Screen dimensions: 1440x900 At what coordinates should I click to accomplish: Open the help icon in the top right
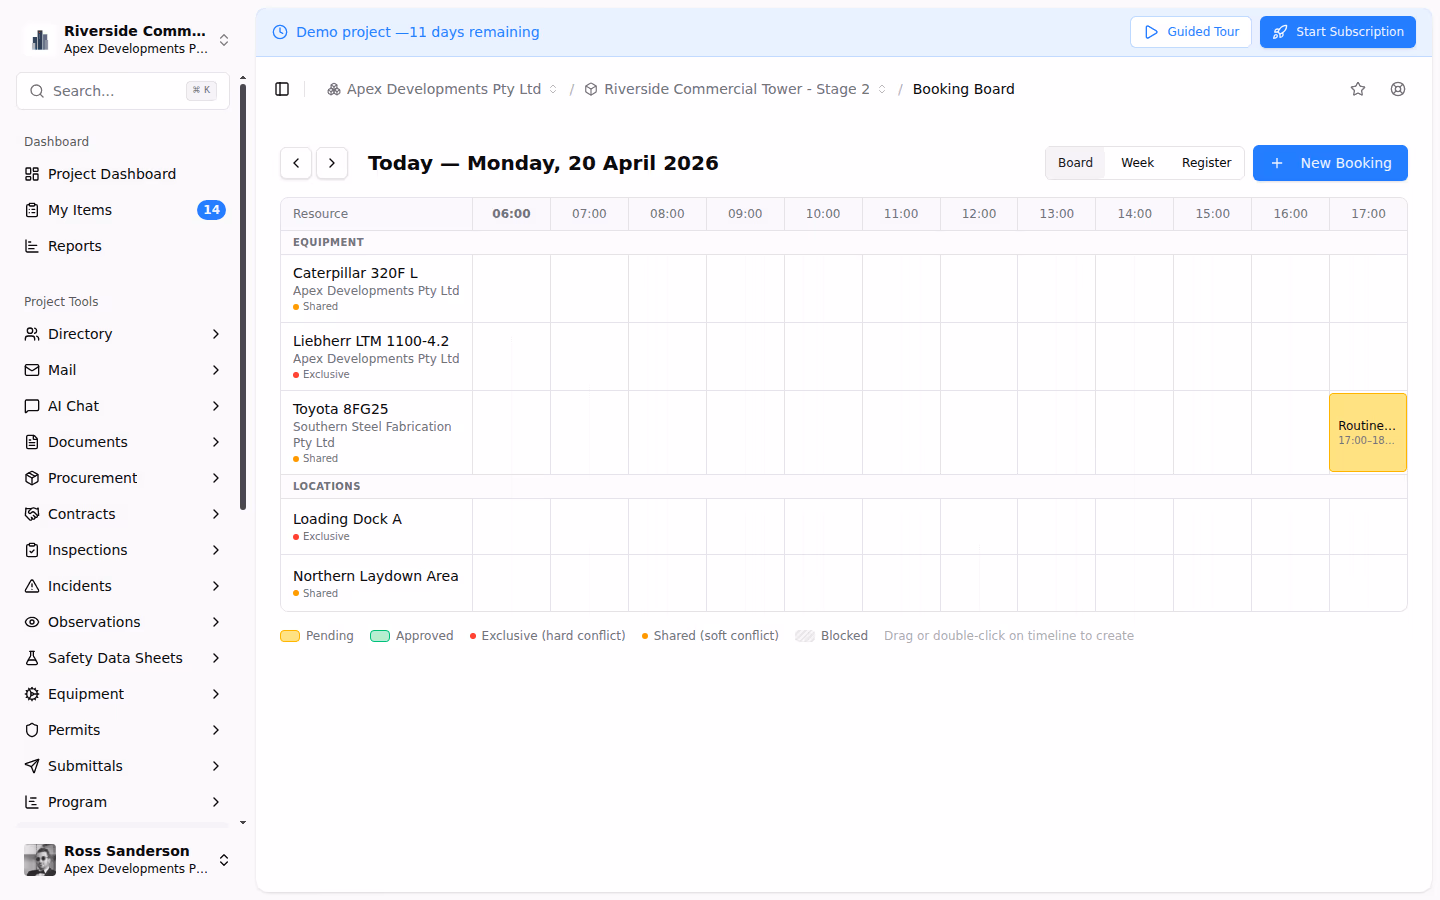1398,88
